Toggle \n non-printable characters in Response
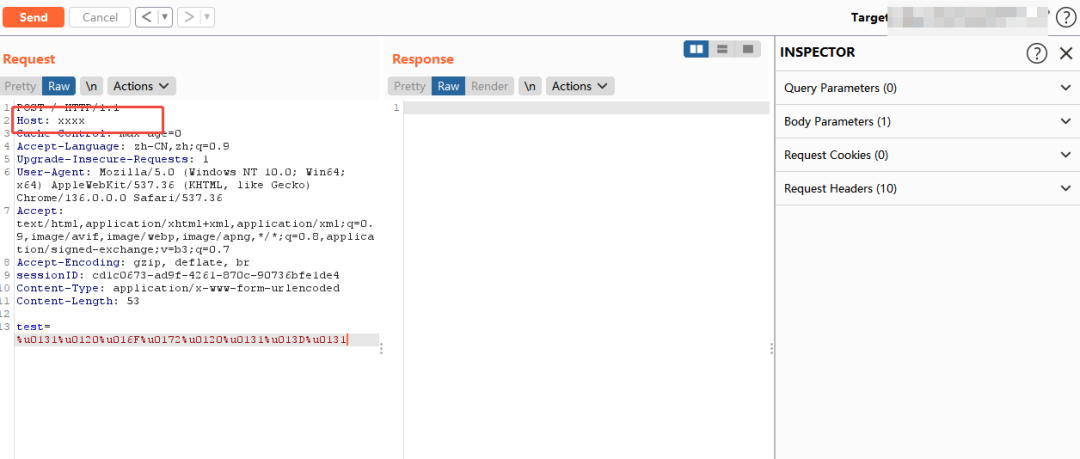 (x=530, y=86)
